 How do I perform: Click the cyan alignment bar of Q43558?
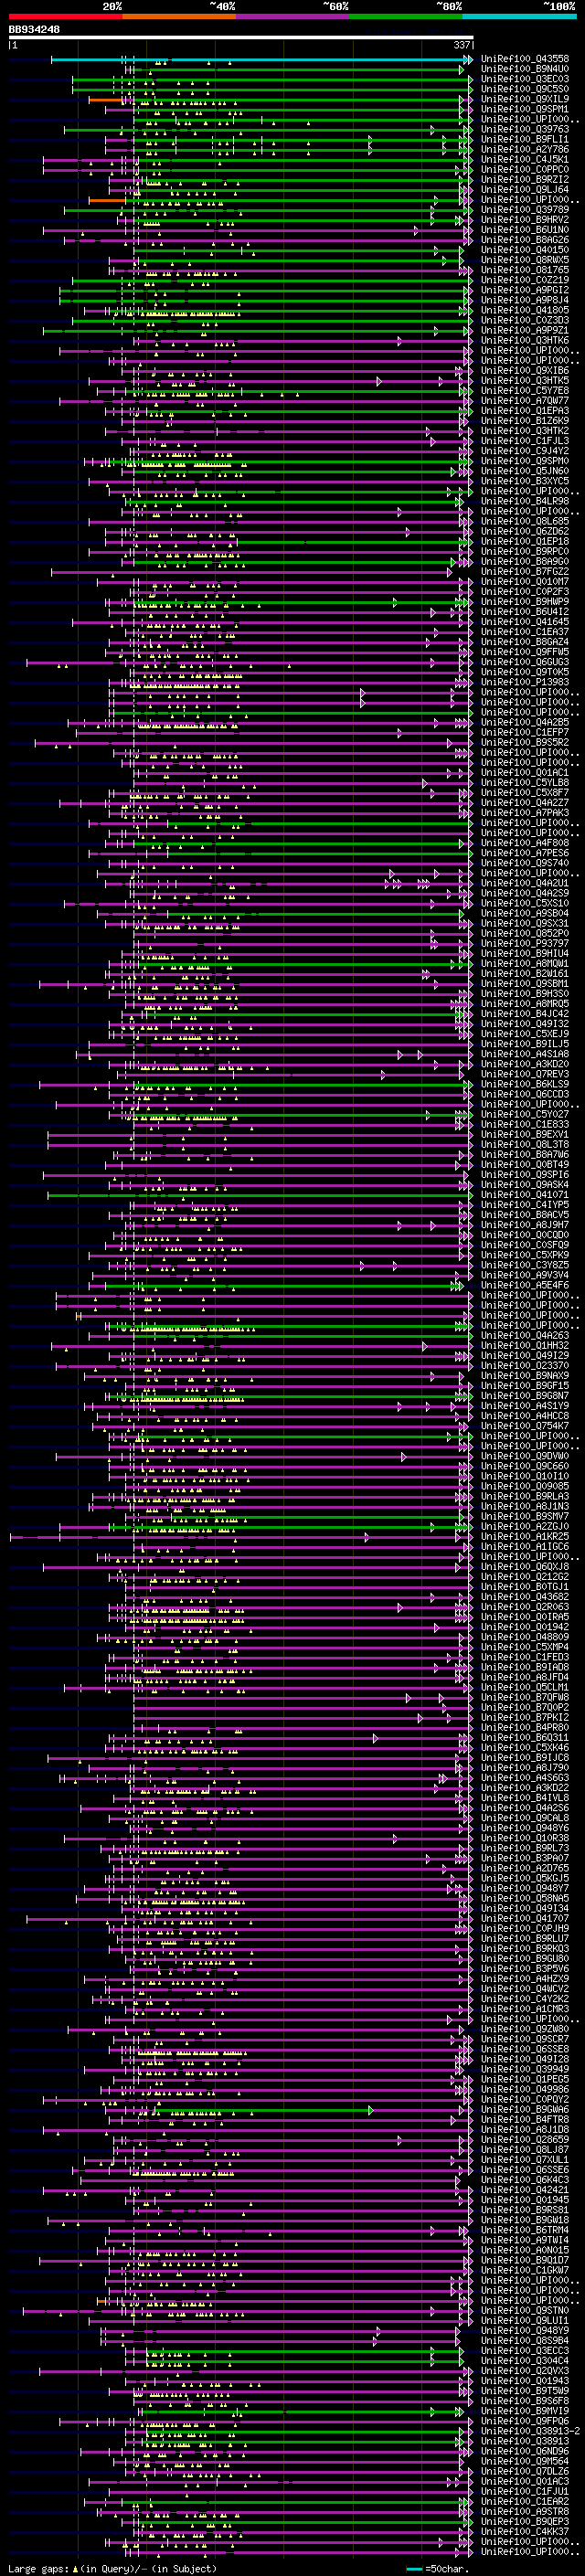coord(260,60)
